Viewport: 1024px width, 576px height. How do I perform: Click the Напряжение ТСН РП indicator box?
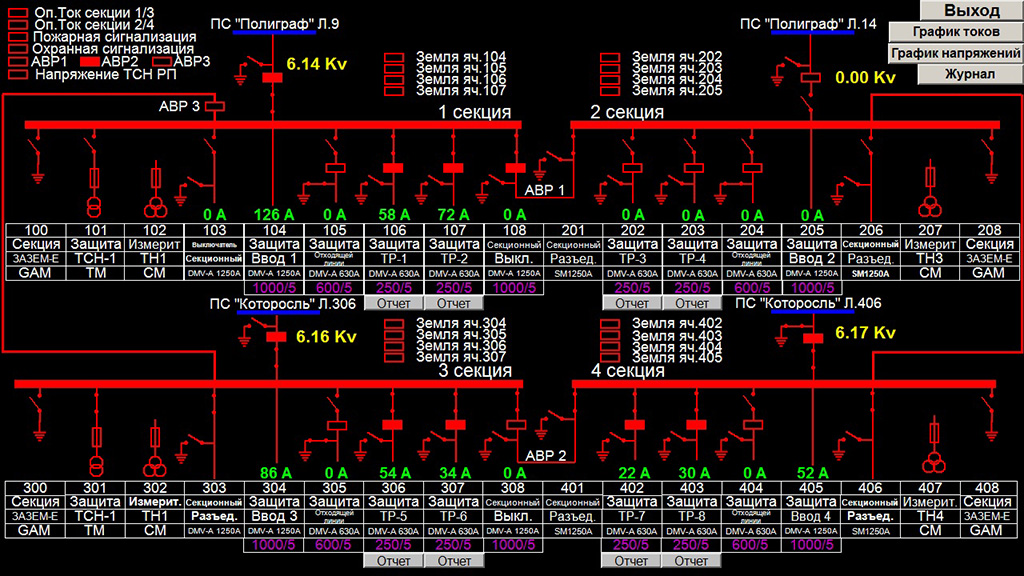point(18,74)
